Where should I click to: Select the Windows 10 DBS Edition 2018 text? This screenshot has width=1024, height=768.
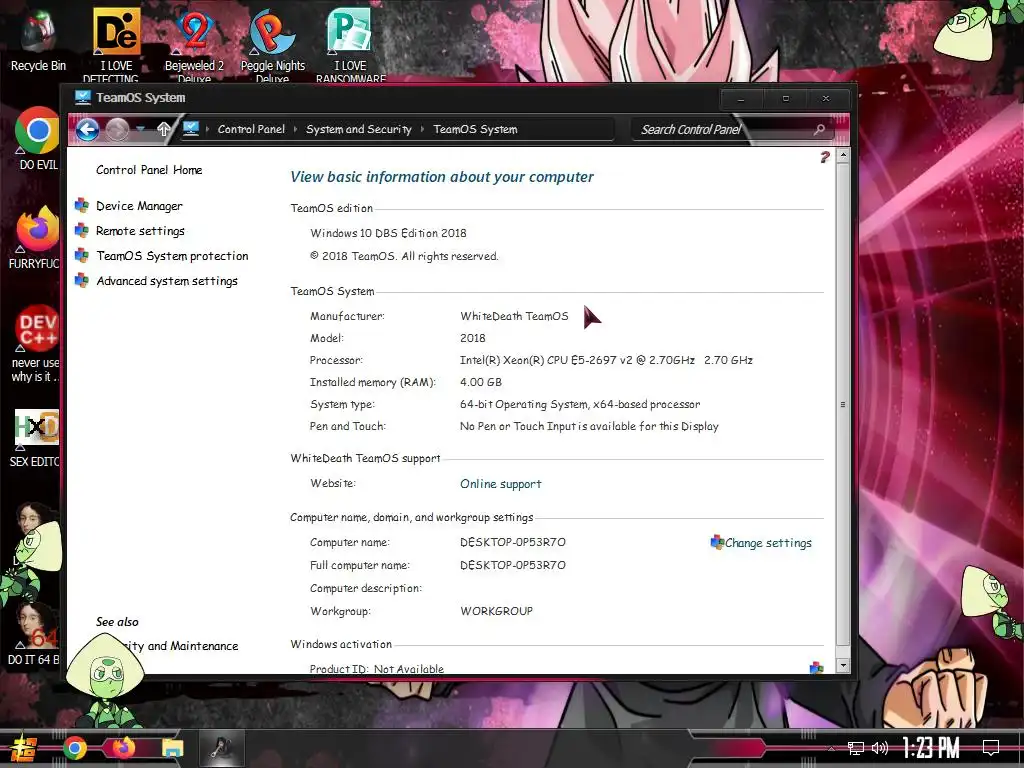388,233
